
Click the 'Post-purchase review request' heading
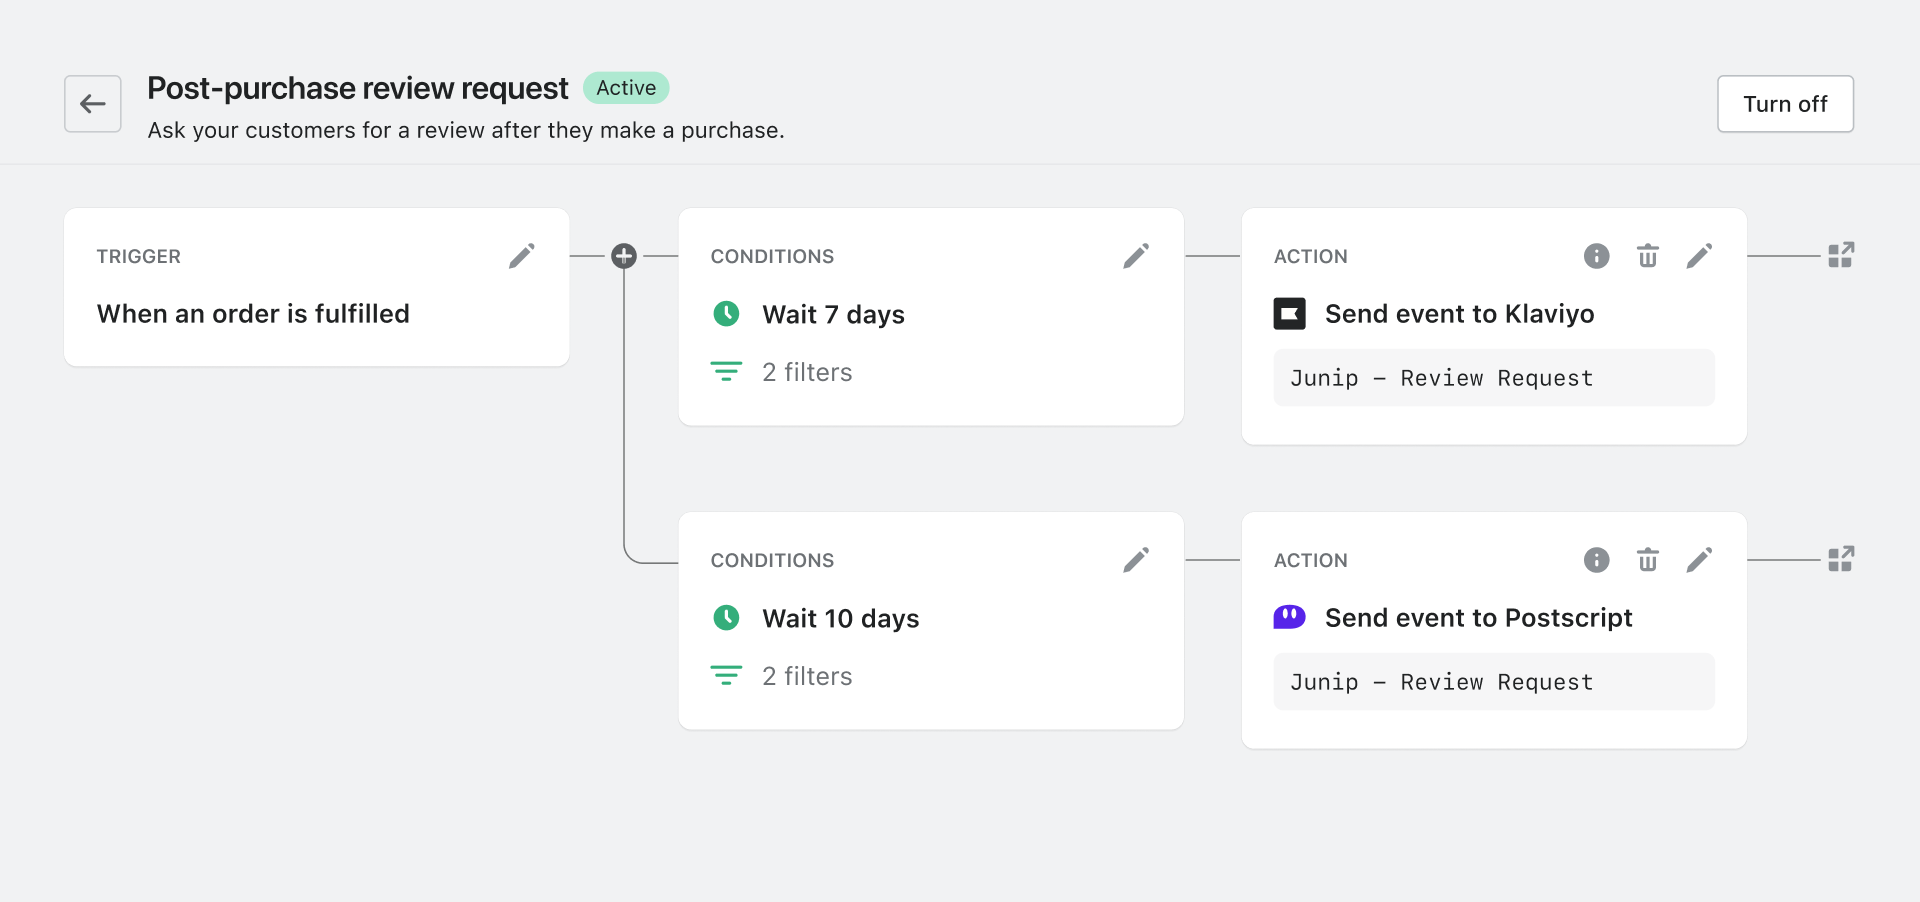coord(358,88)
